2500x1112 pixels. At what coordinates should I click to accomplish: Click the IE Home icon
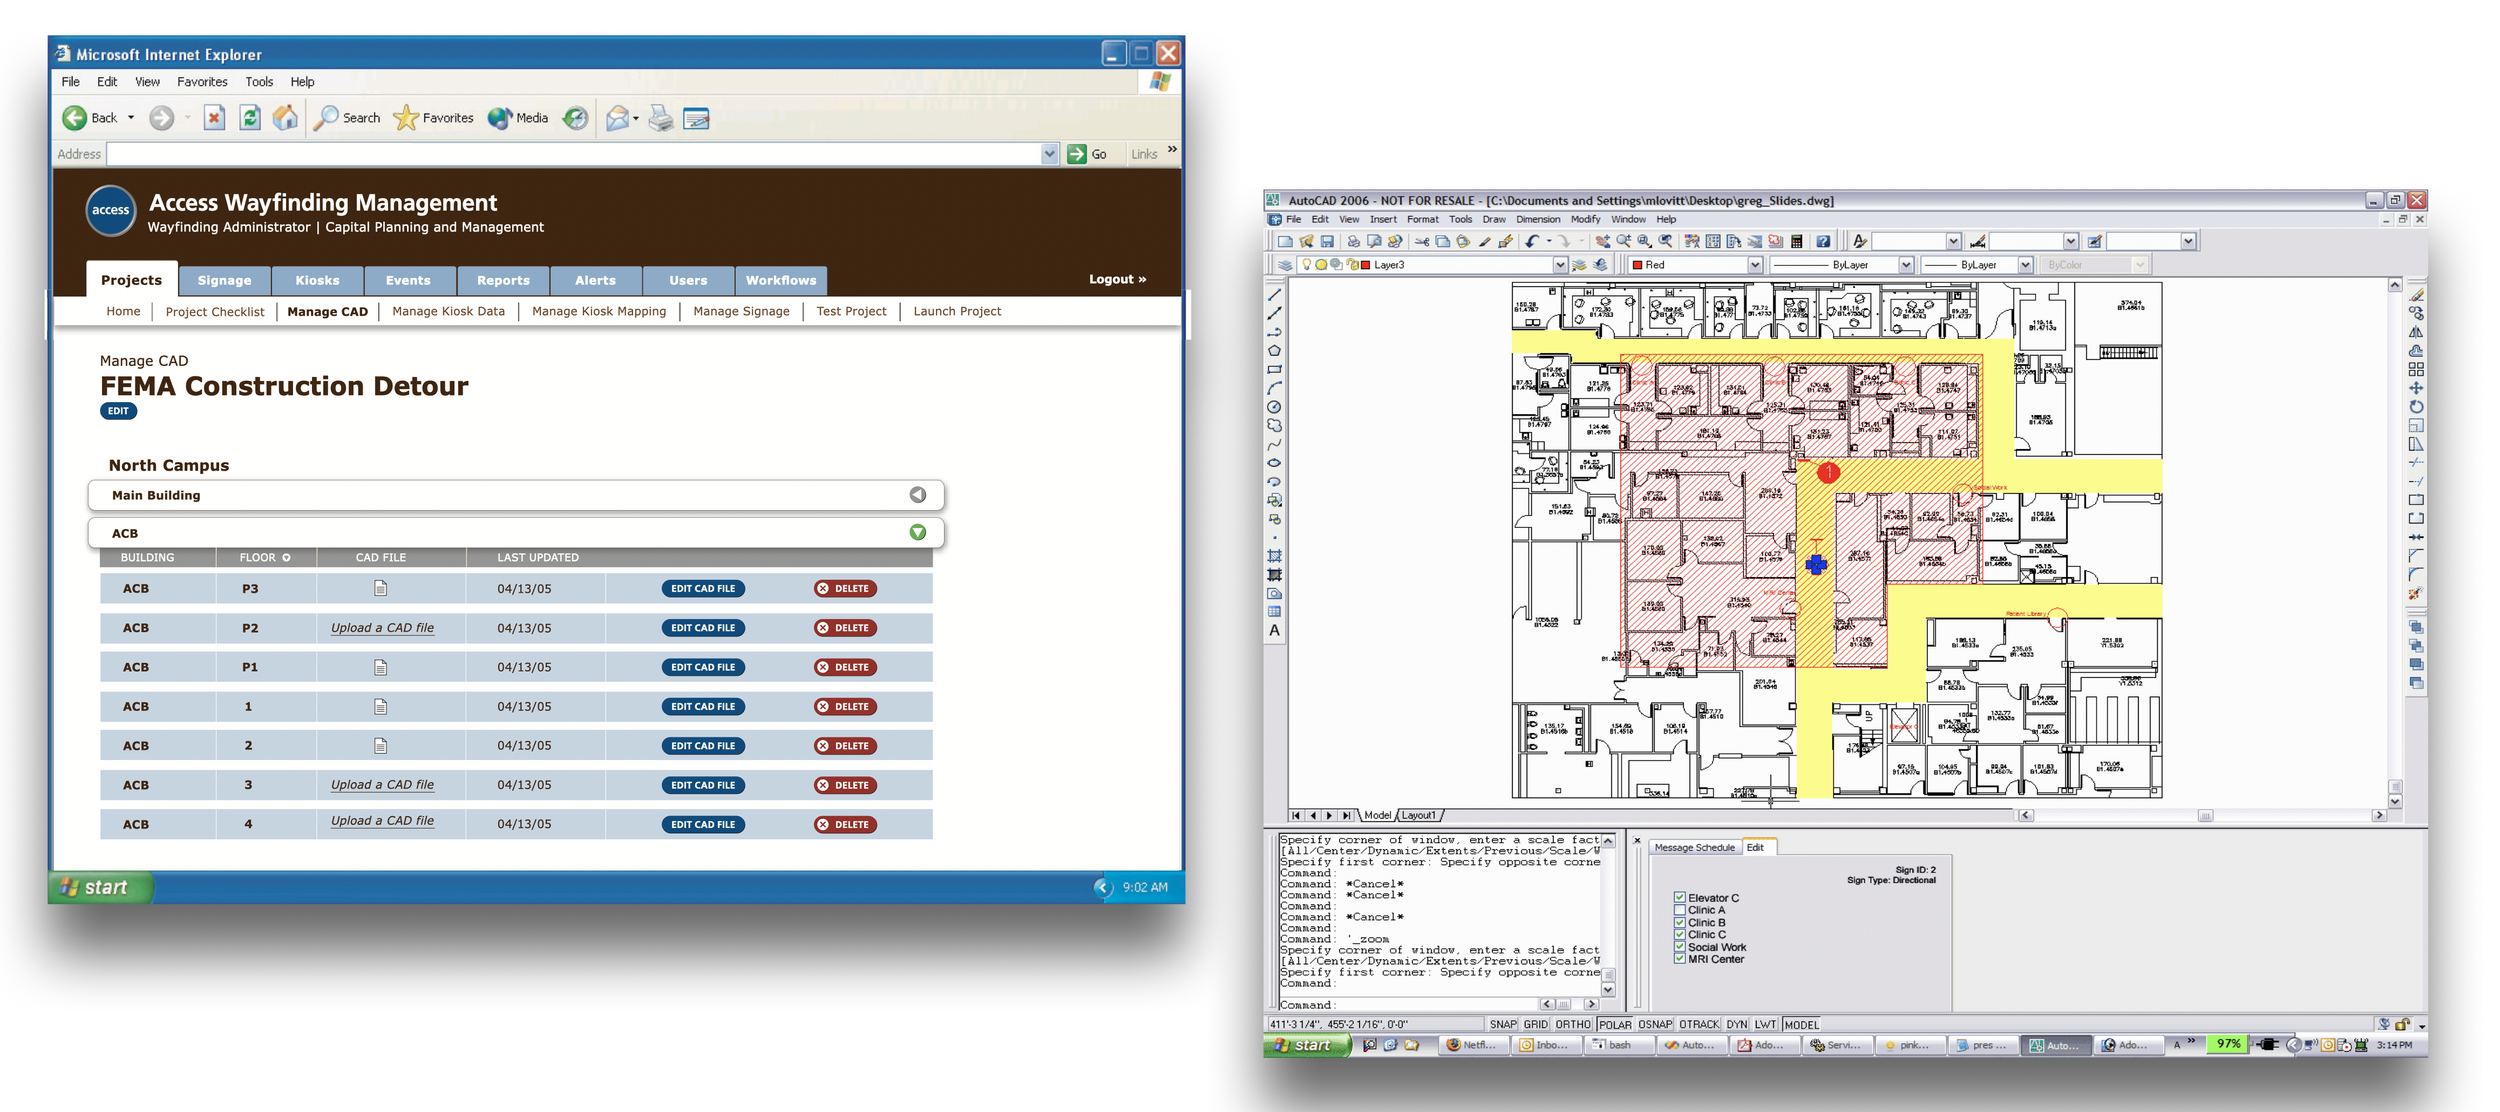pos(286,118)
